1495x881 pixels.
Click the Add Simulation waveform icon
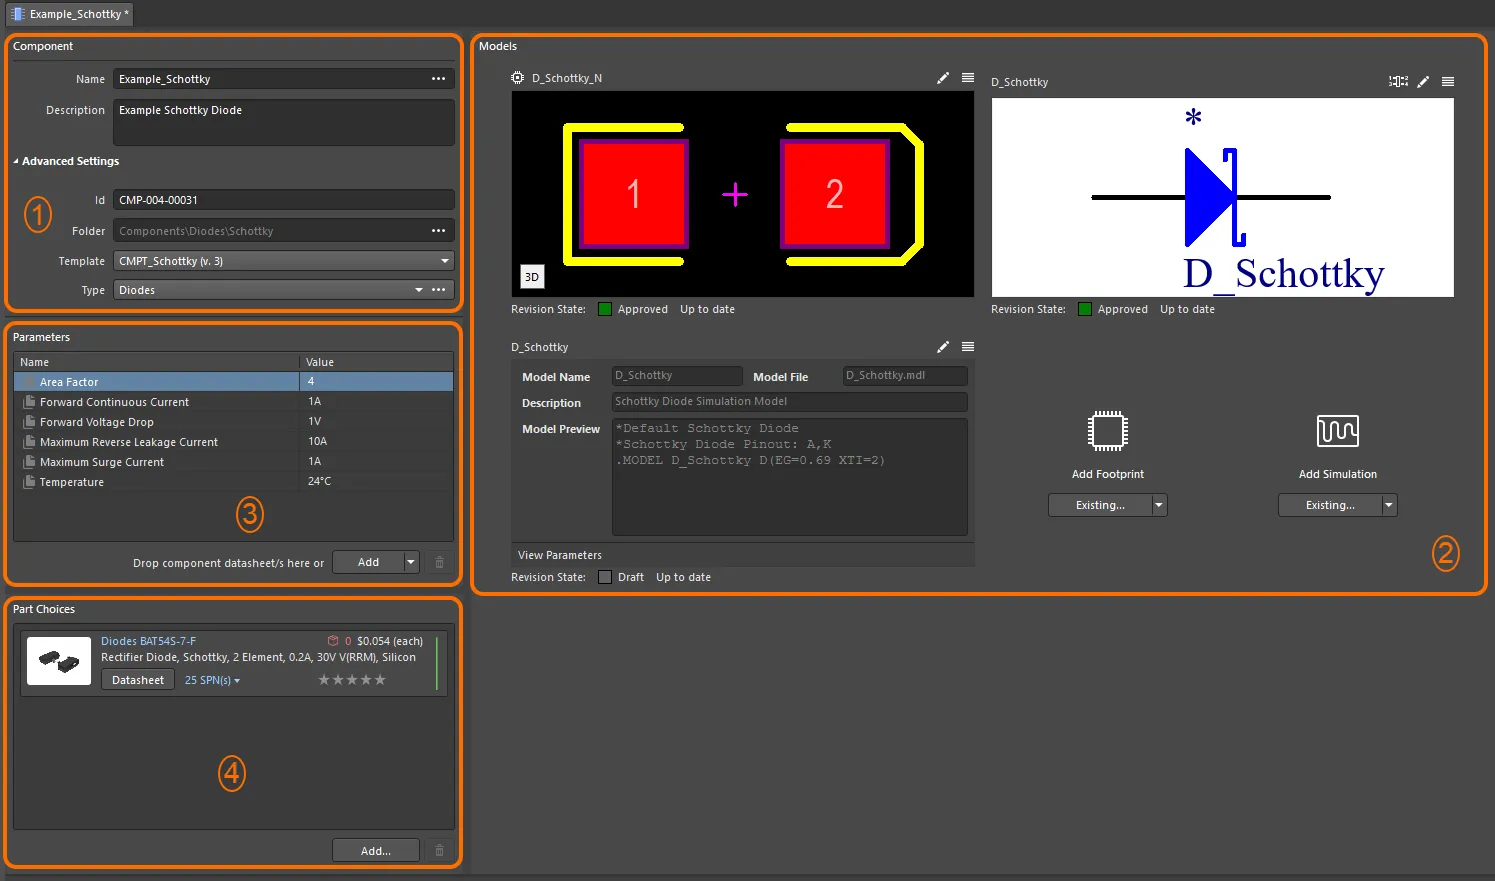pos(1337,431)
